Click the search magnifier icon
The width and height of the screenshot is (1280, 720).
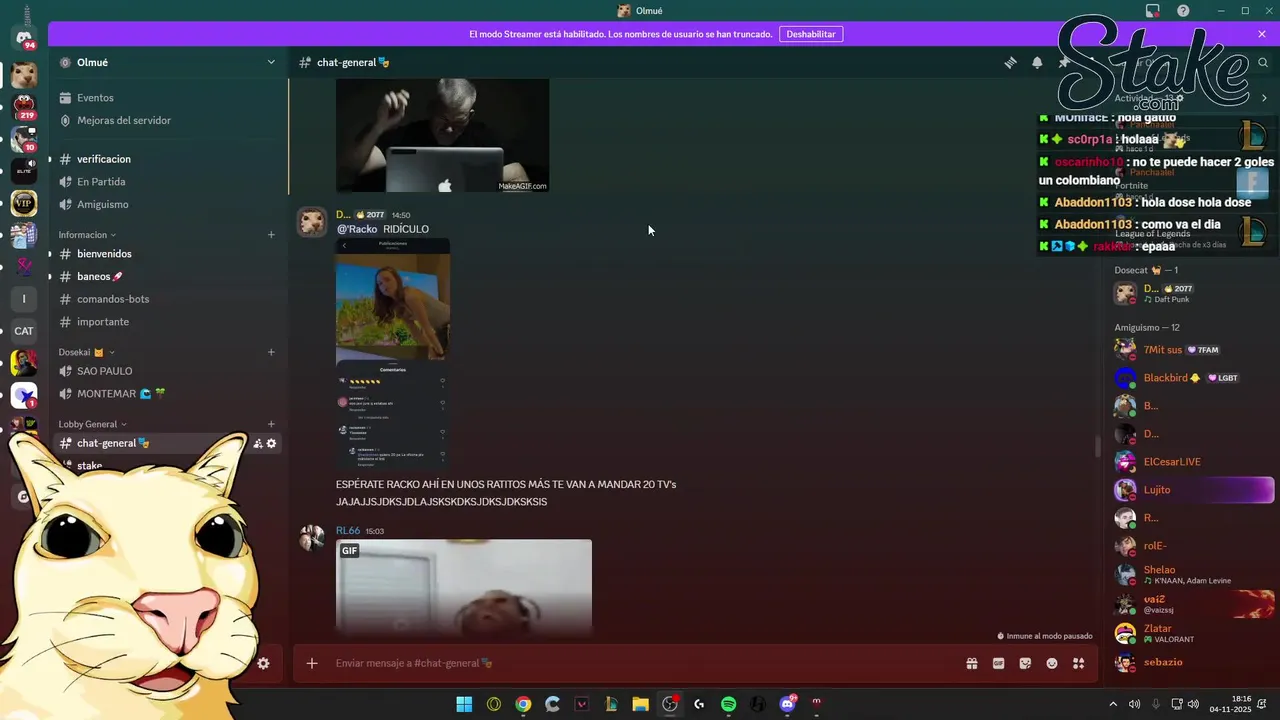click(x=1263, y=62)
